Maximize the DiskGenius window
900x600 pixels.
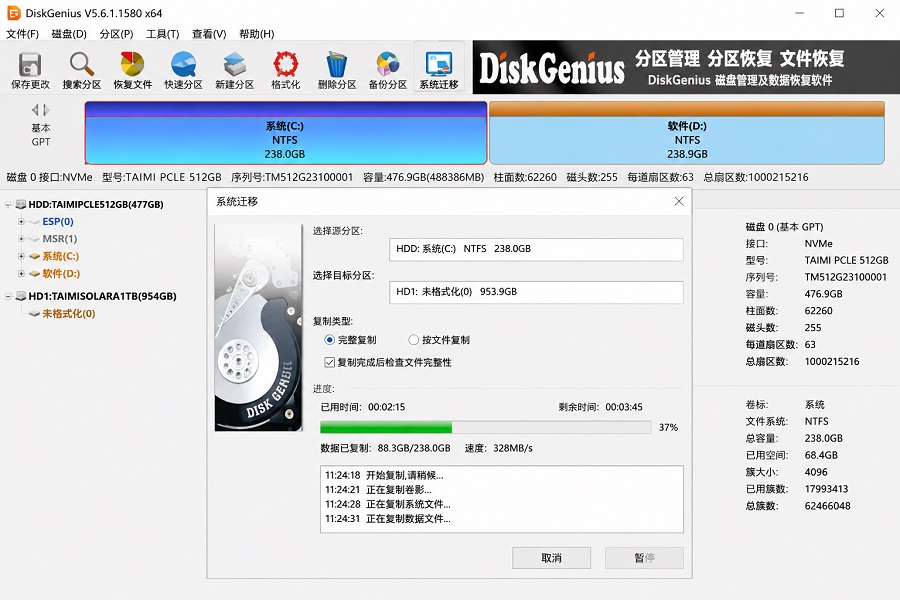tap(839, 13)
